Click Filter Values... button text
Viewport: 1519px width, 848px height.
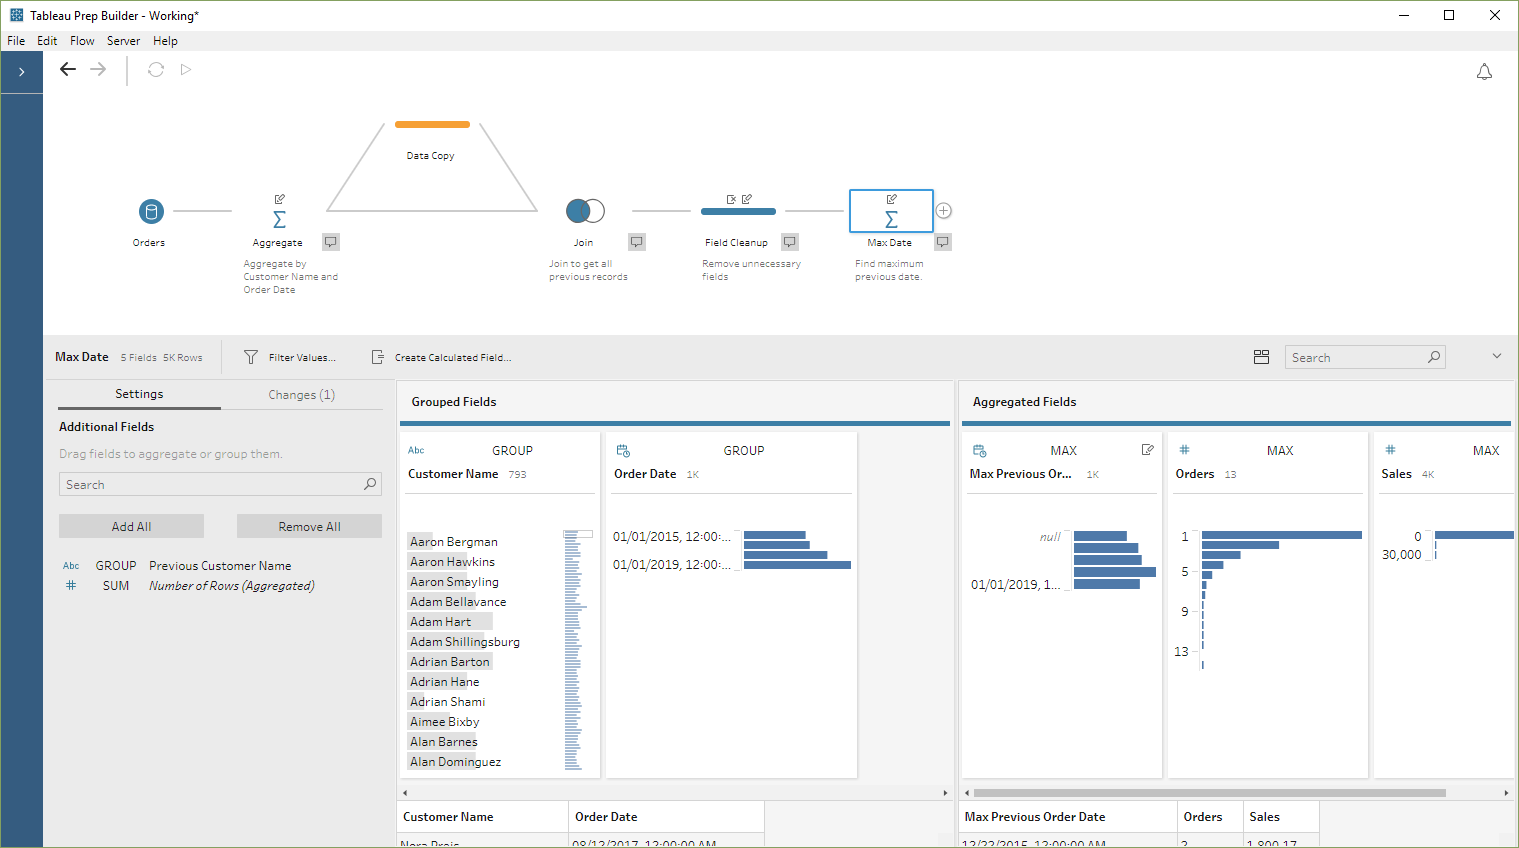pyautogui.click(x=302, y=357)
